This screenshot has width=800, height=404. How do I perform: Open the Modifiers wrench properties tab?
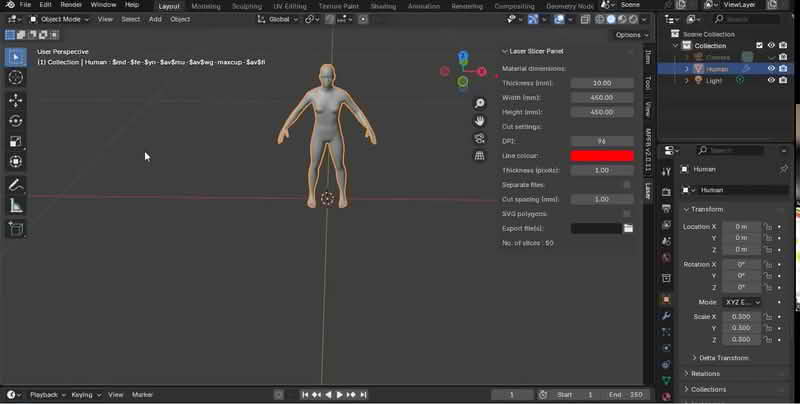point(666,317)
